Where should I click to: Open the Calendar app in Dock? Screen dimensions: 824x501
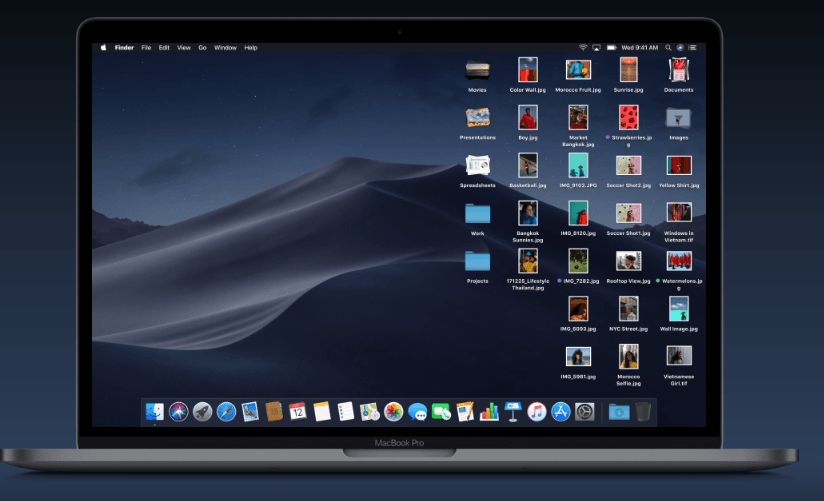[297, 411]
